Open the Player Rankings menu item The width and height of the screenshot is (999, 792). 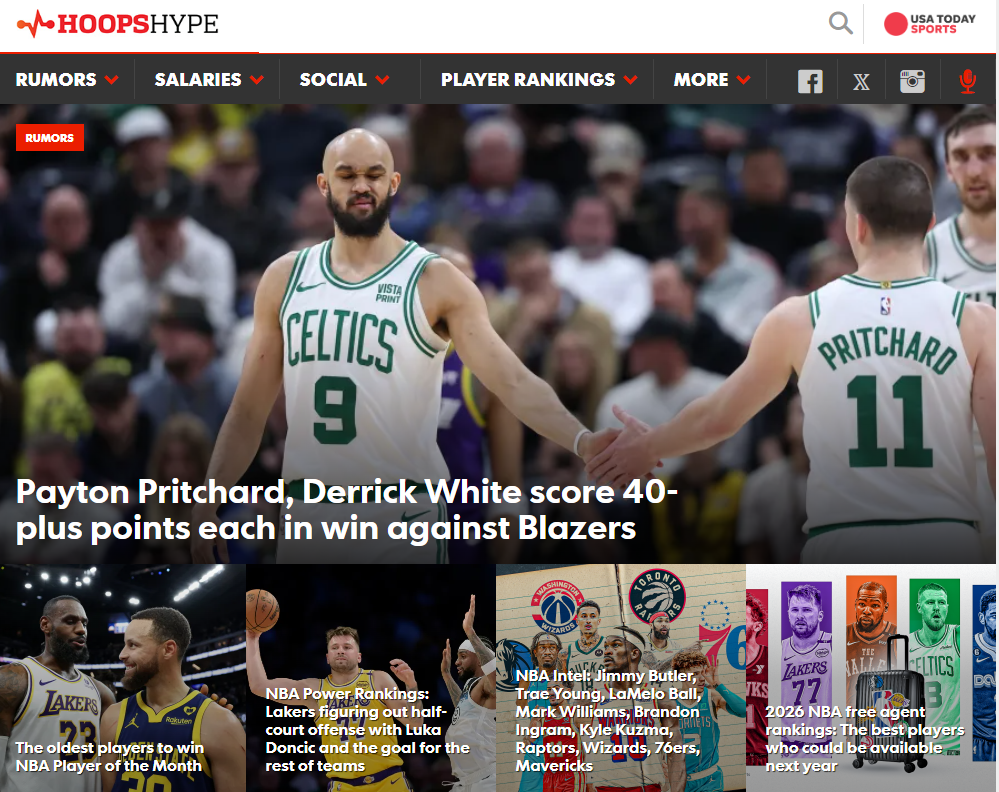pos(528,80)
